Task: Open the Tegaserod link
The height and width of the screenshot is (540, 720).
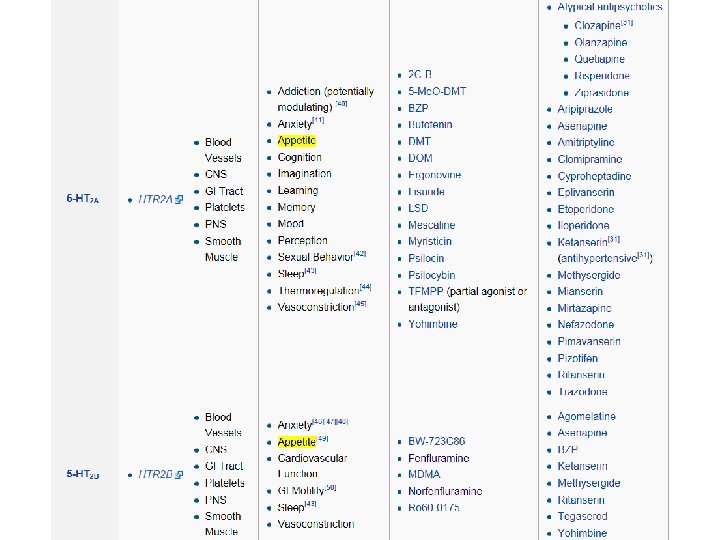Action: 582,517
